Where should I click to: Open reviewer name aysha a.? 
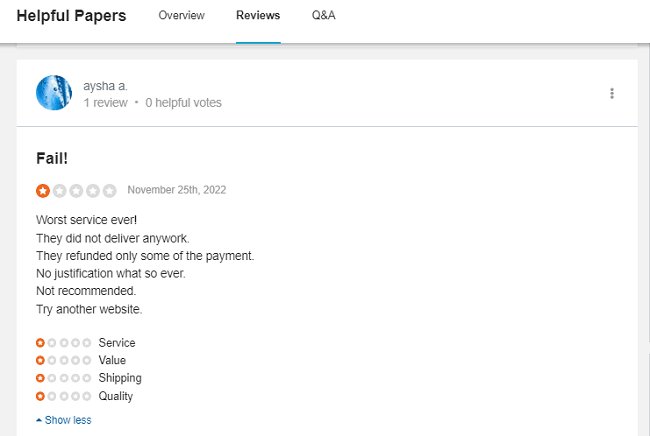[x=105, y=86]
